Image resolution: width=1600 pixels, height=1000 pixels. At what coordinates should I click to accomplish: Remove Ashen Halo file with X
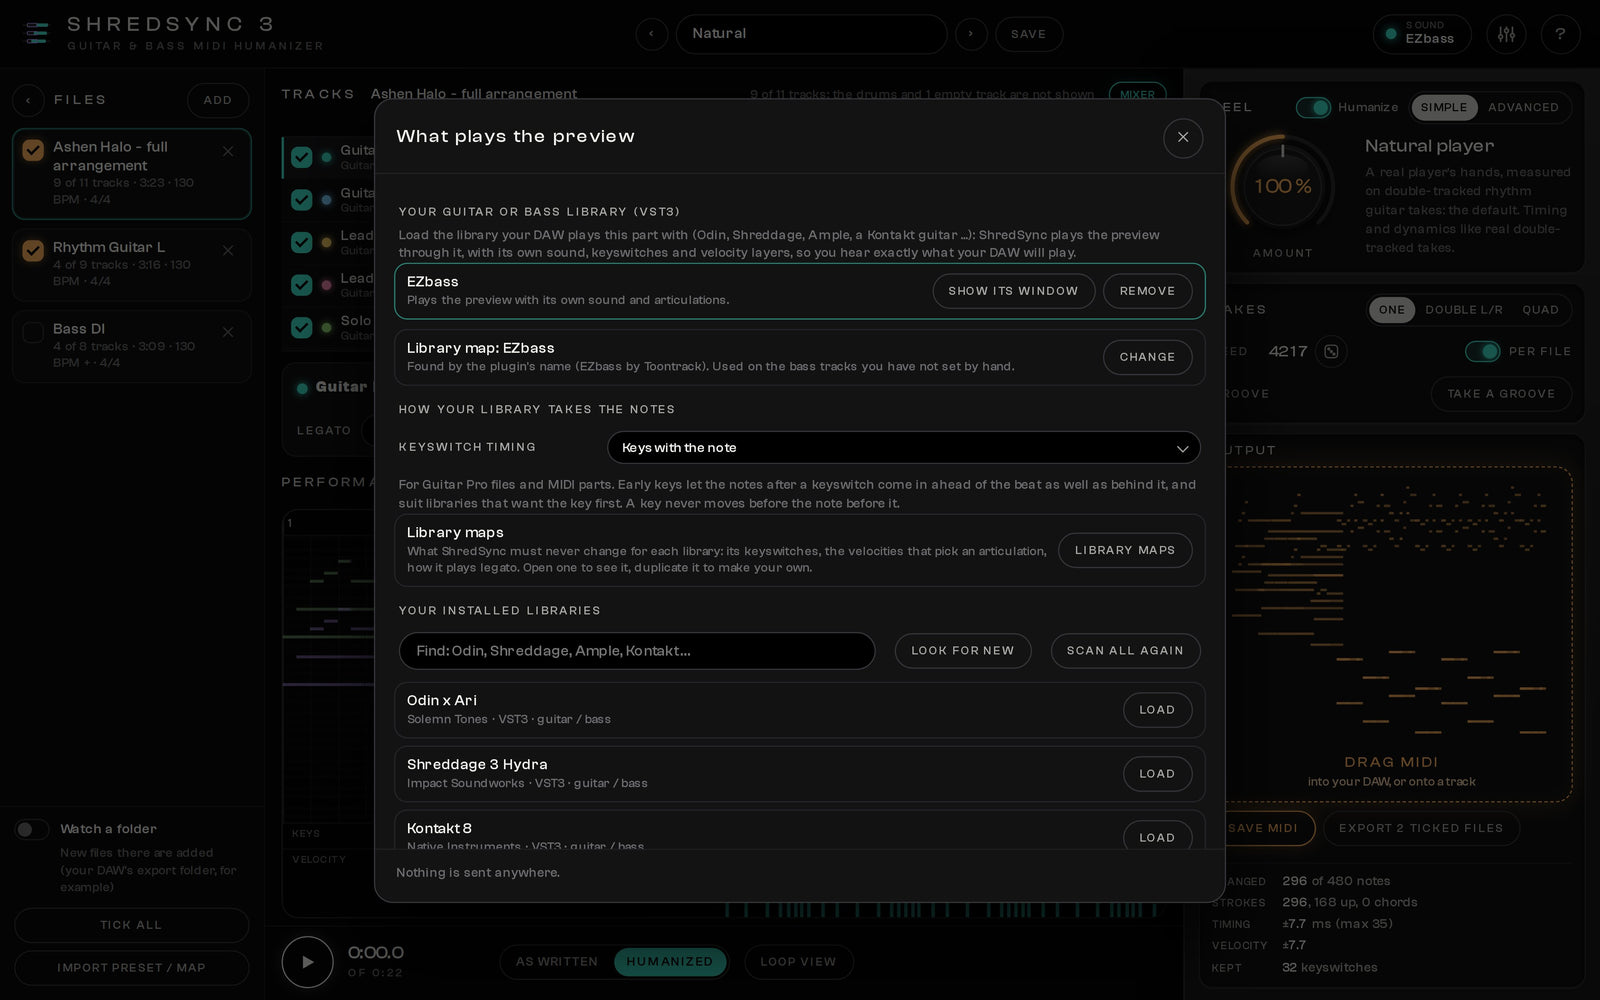tap(228, 151)
